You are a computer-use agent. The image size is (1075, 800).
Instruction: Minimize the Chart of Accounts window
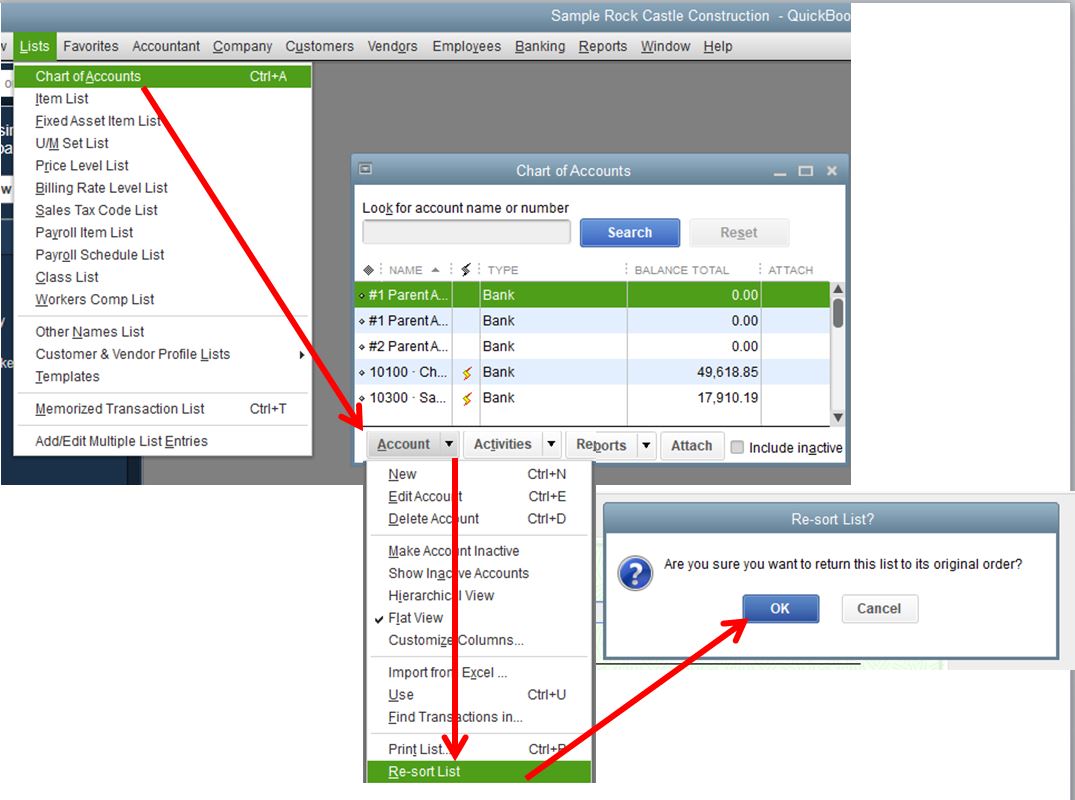[780, 171]
